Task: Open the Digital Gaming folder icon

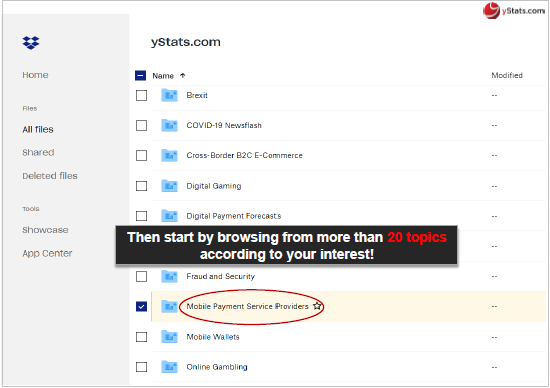Action: pyautogui.click(x=169, y=186)
